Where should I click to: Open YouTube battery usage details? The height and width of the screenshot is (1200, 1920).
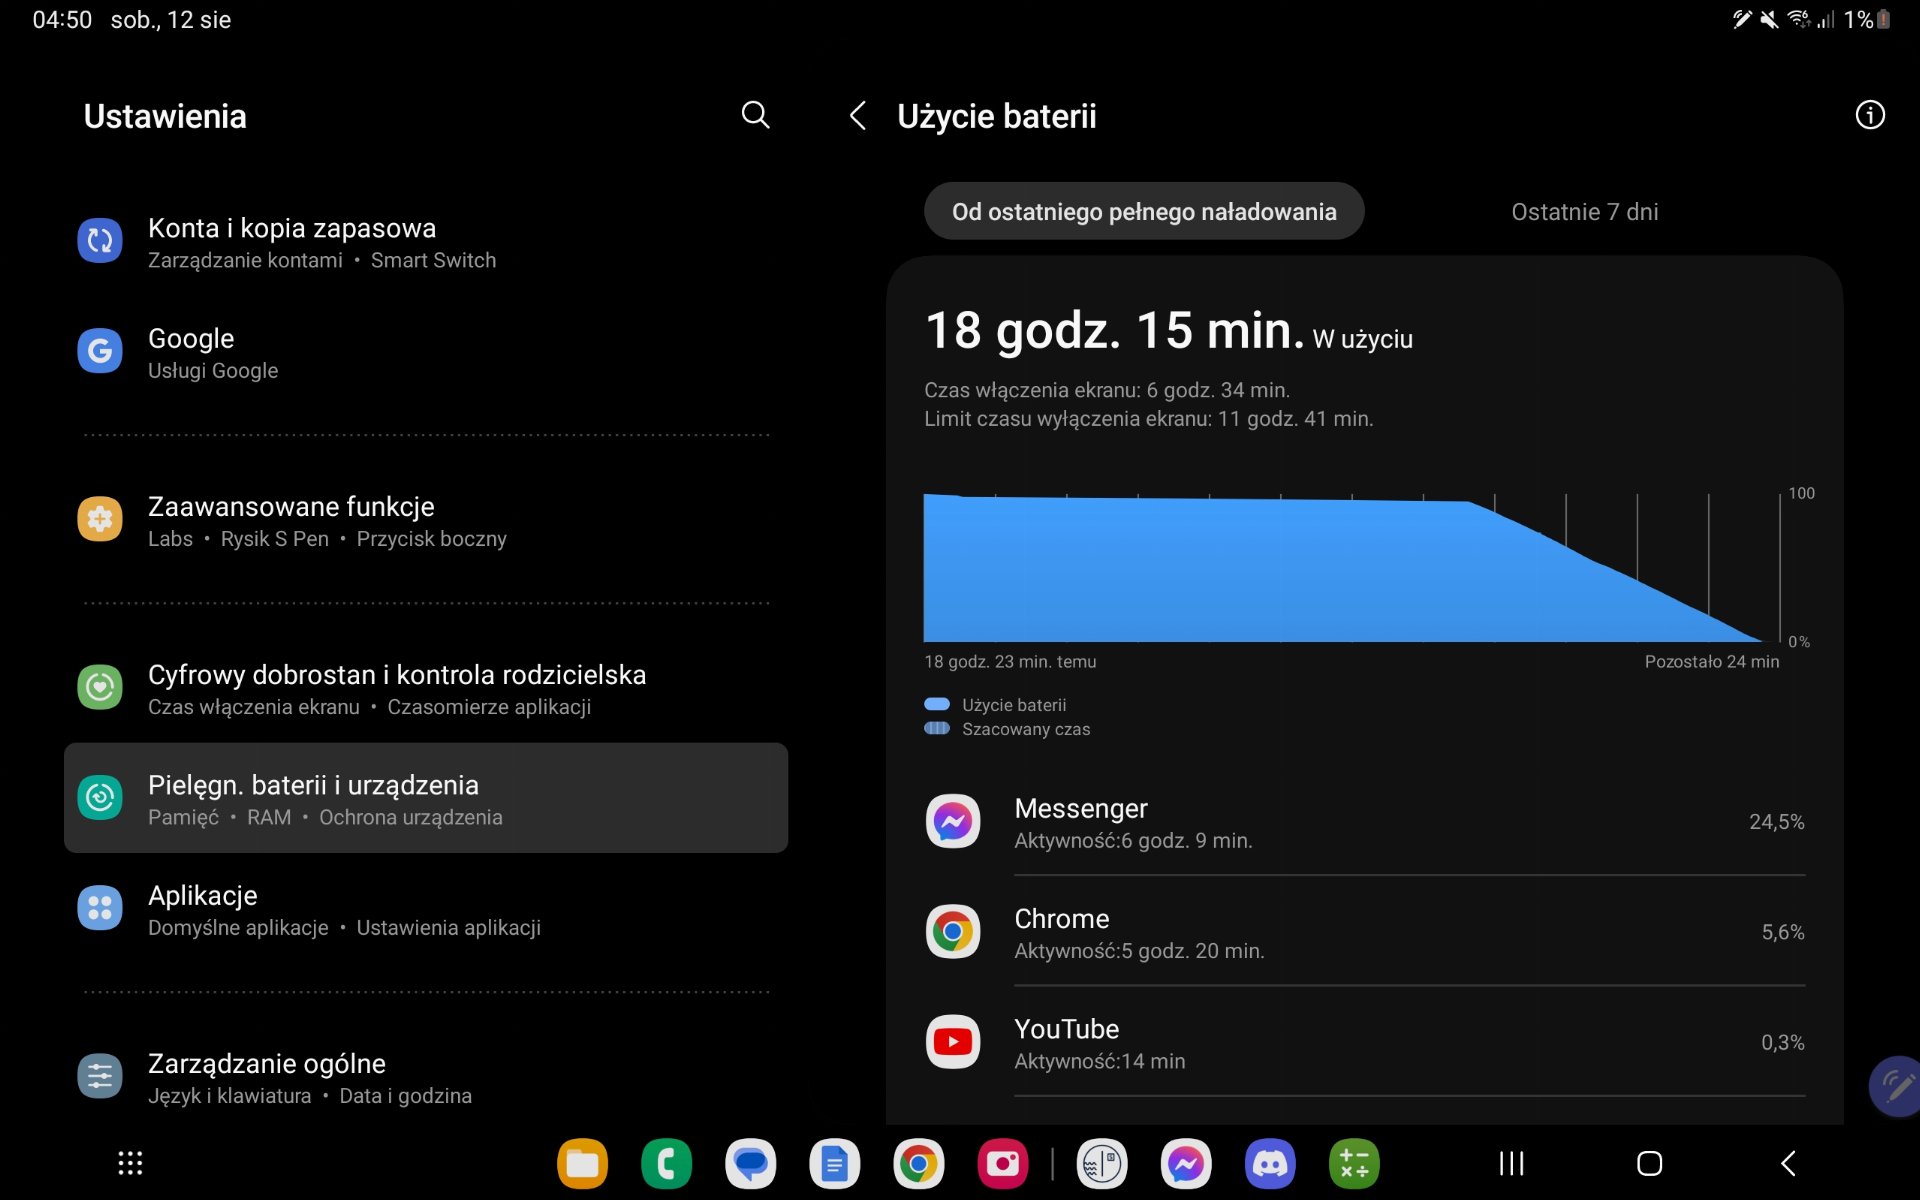[x=1365, y=1042]
